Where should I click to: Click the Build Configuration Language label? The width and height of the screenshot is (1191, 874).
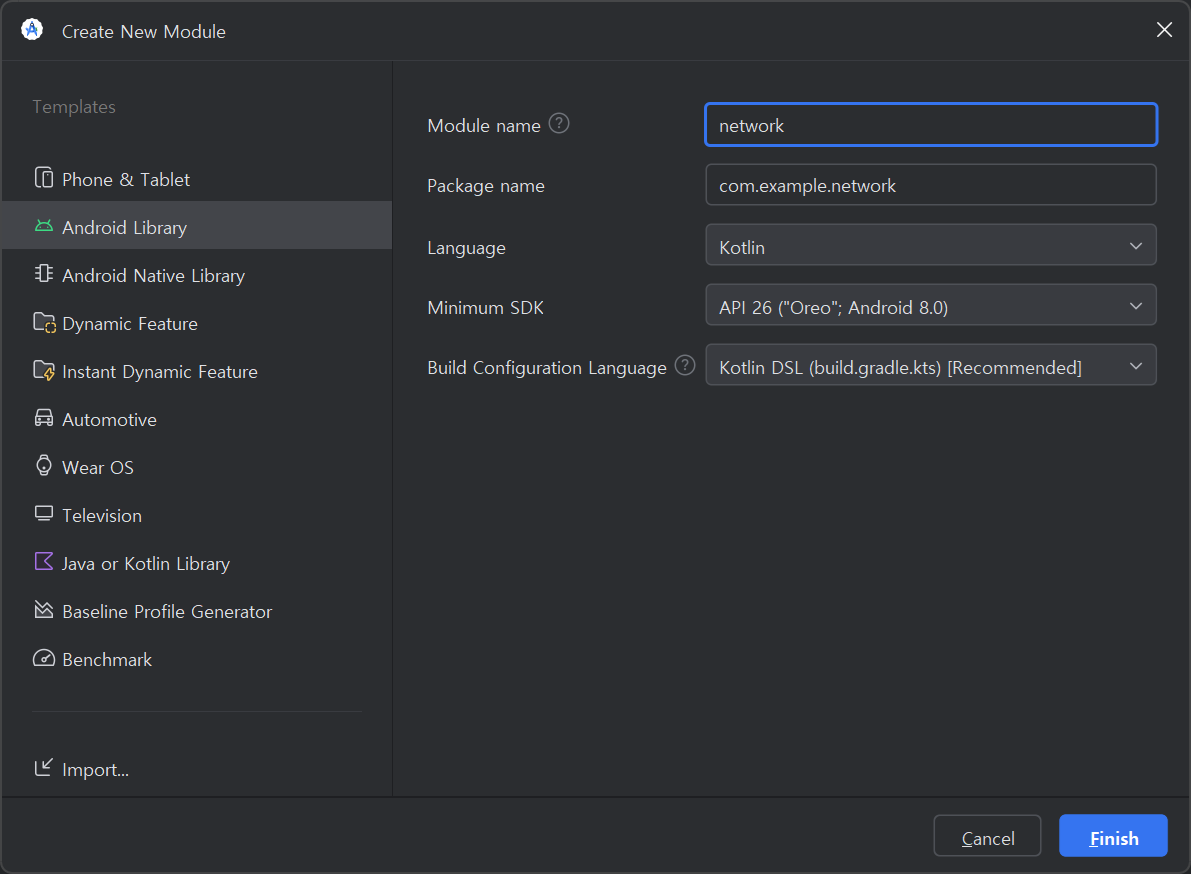547,368
